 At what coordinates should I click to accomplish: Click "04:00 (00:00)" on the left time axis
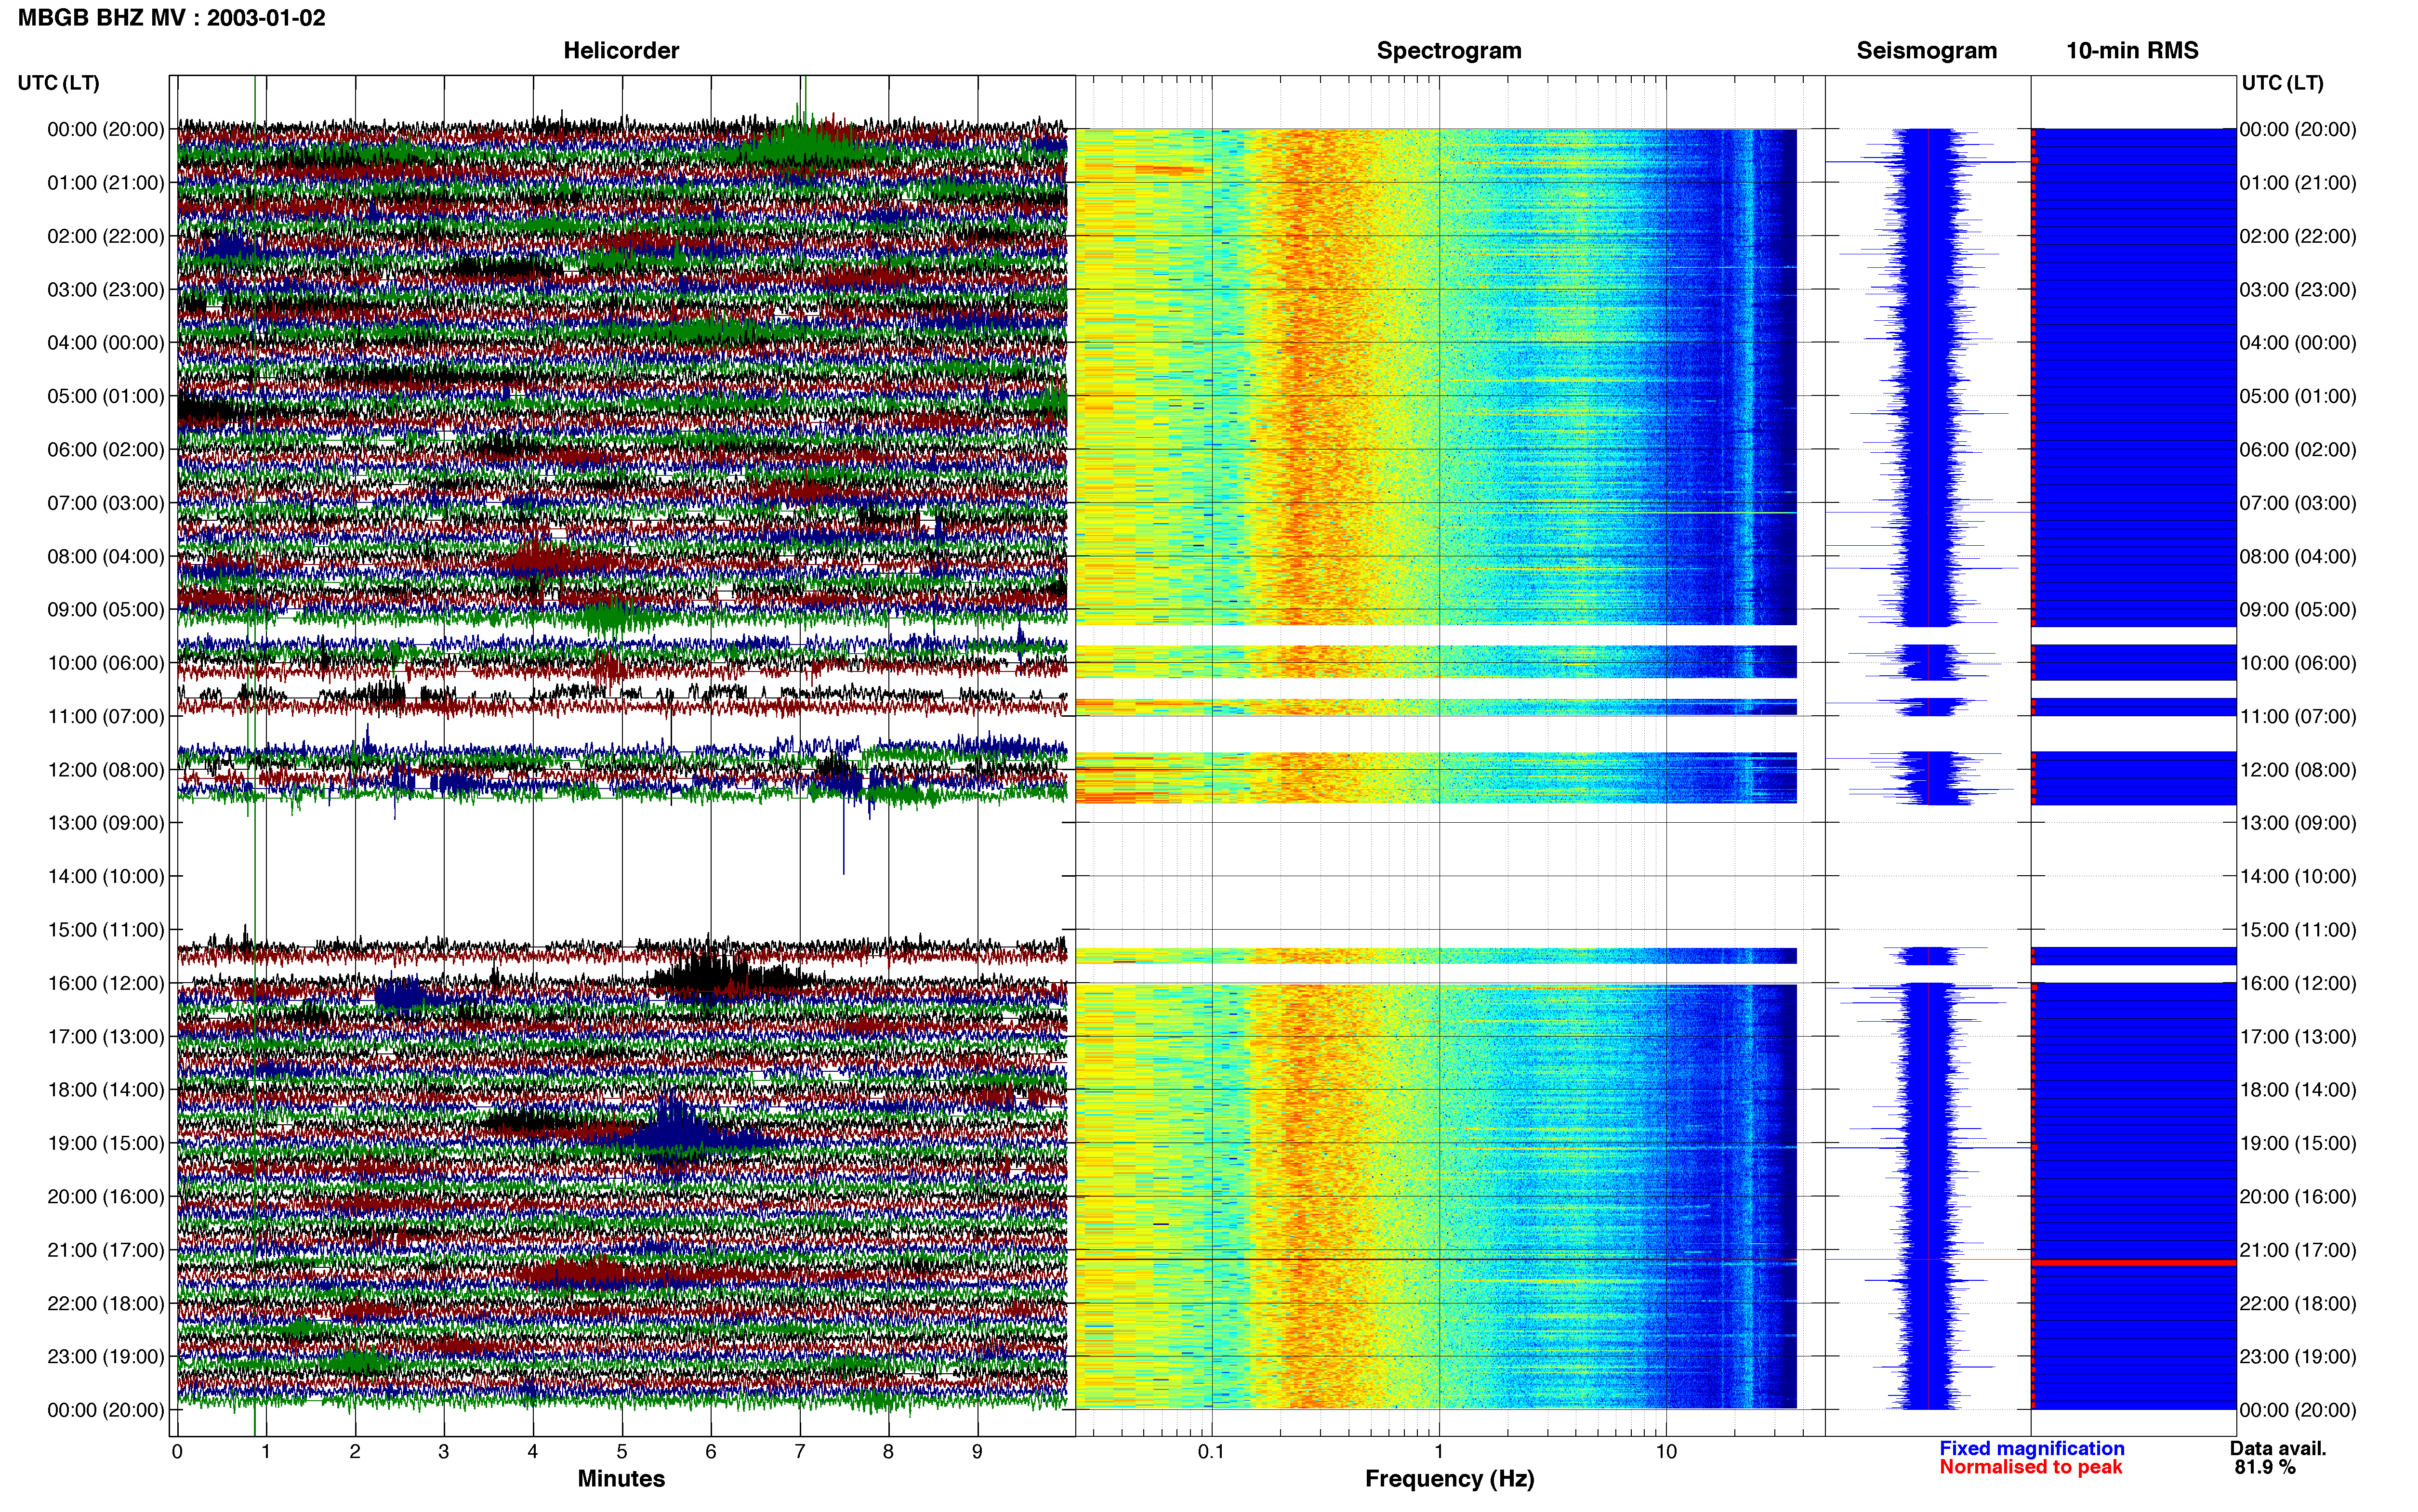pyautogui.click(x=106, y=343)
